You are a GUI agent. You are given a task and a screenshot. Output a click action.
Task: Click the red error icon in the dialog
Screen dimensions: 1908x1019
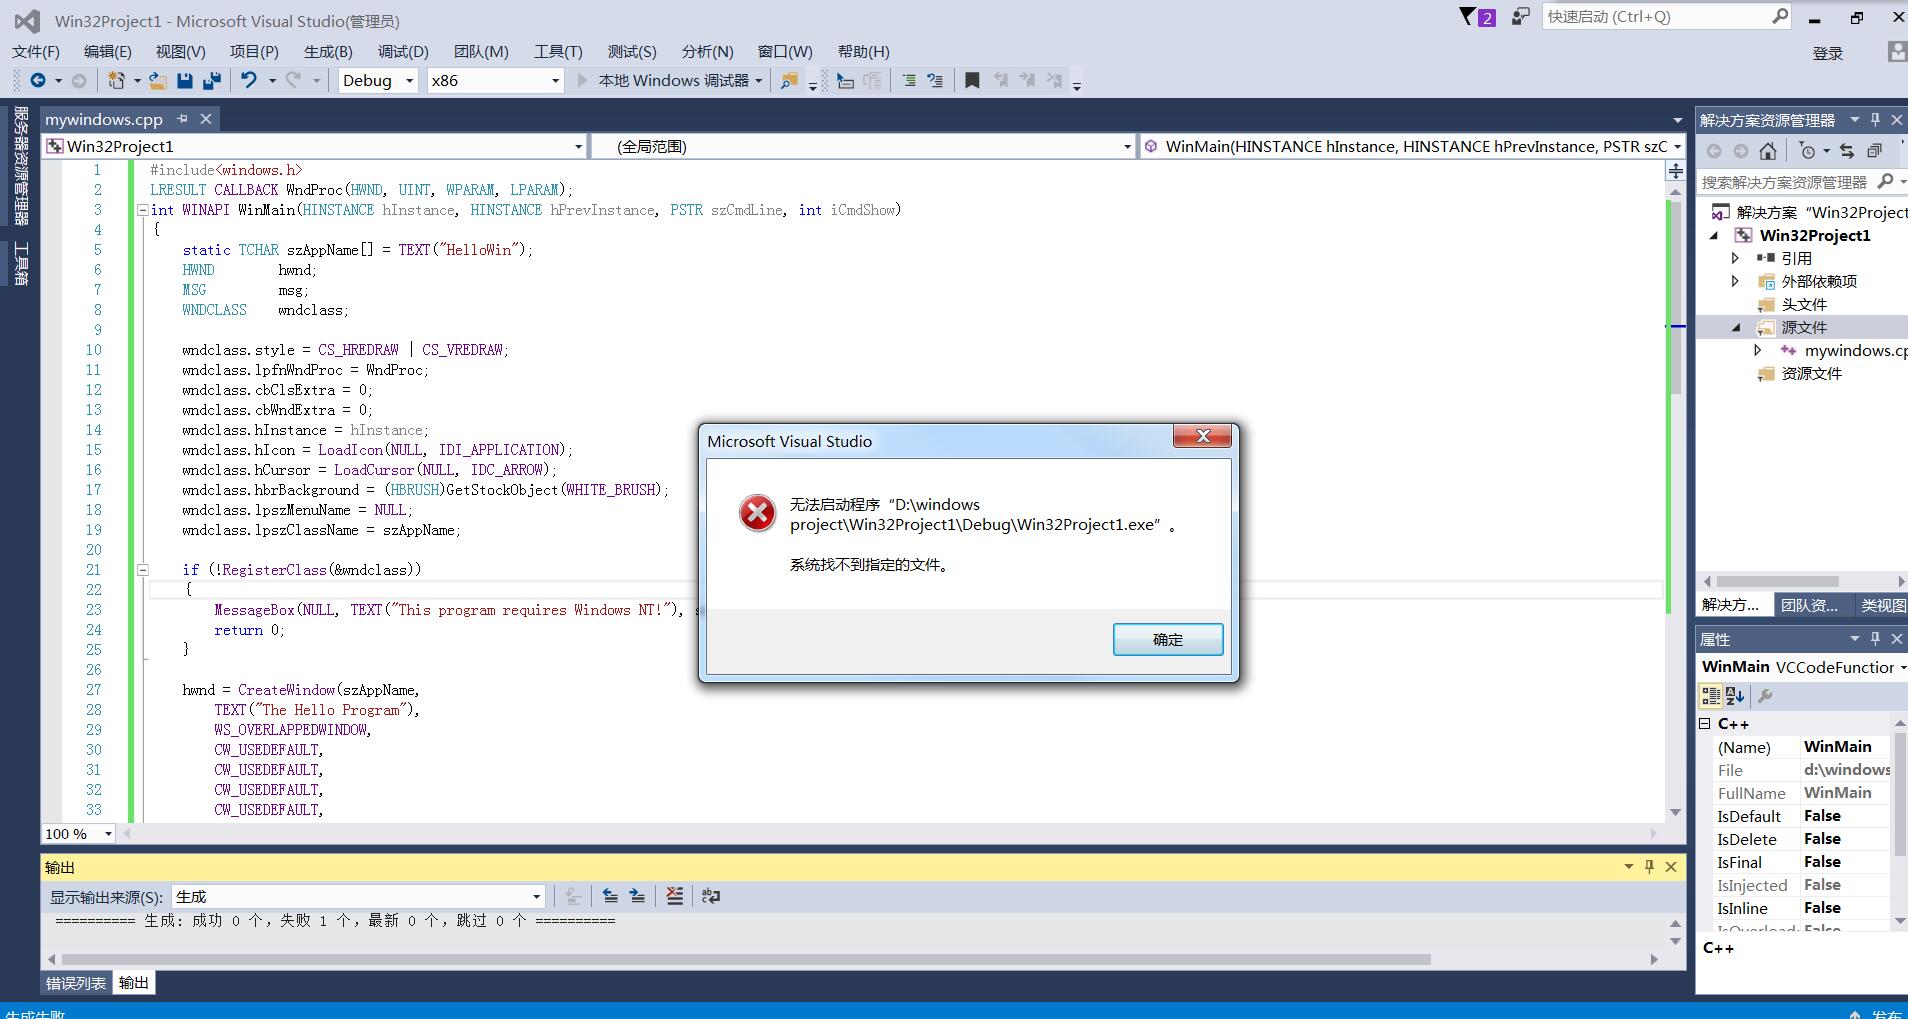757,513
